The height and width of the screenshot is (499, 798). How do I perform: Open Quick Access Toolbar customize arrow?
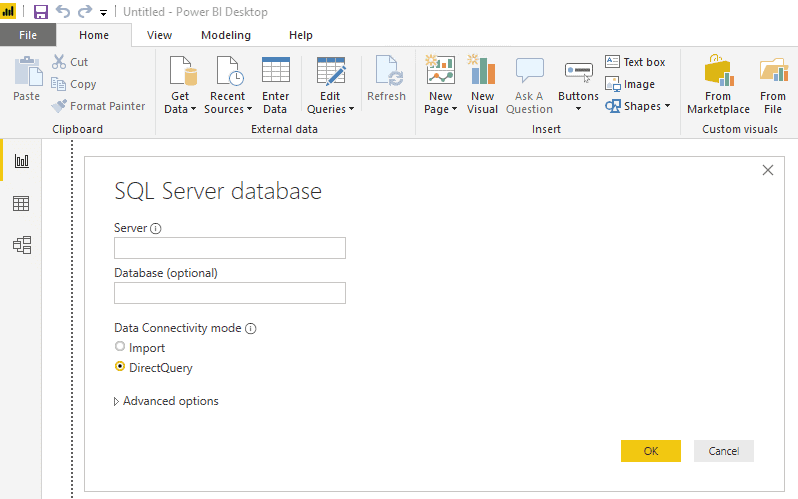(103, 13)
